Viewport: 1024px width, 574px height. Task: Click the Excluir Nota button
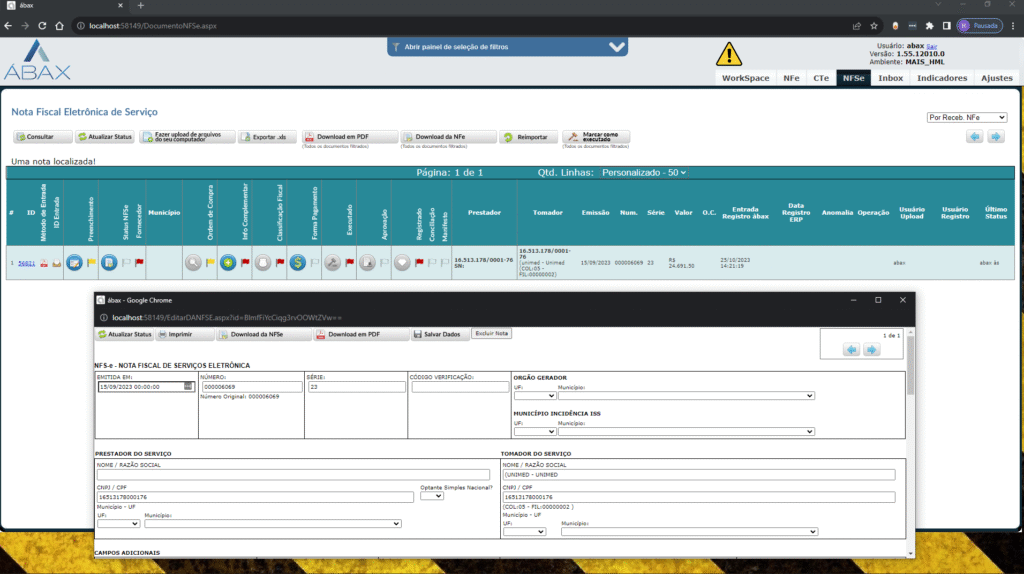pyautogui.click(x=491, y=334)
